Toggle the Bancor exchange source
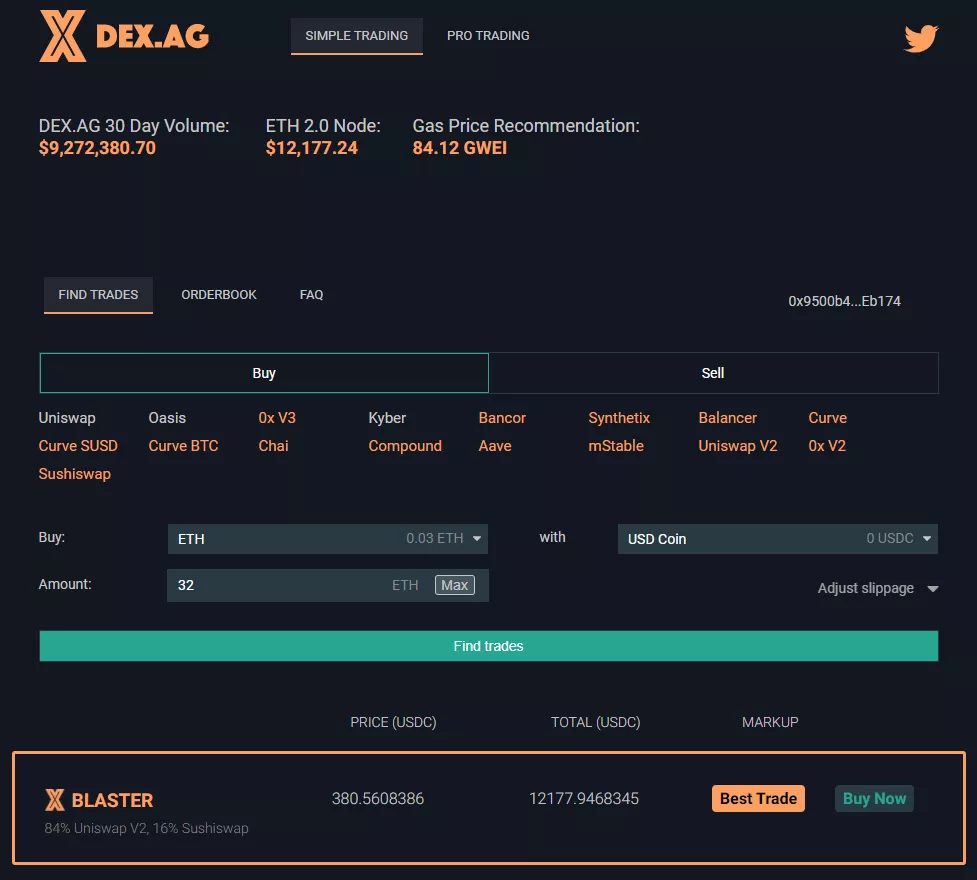This screenshot has width=977, height=880. (502, 418)
